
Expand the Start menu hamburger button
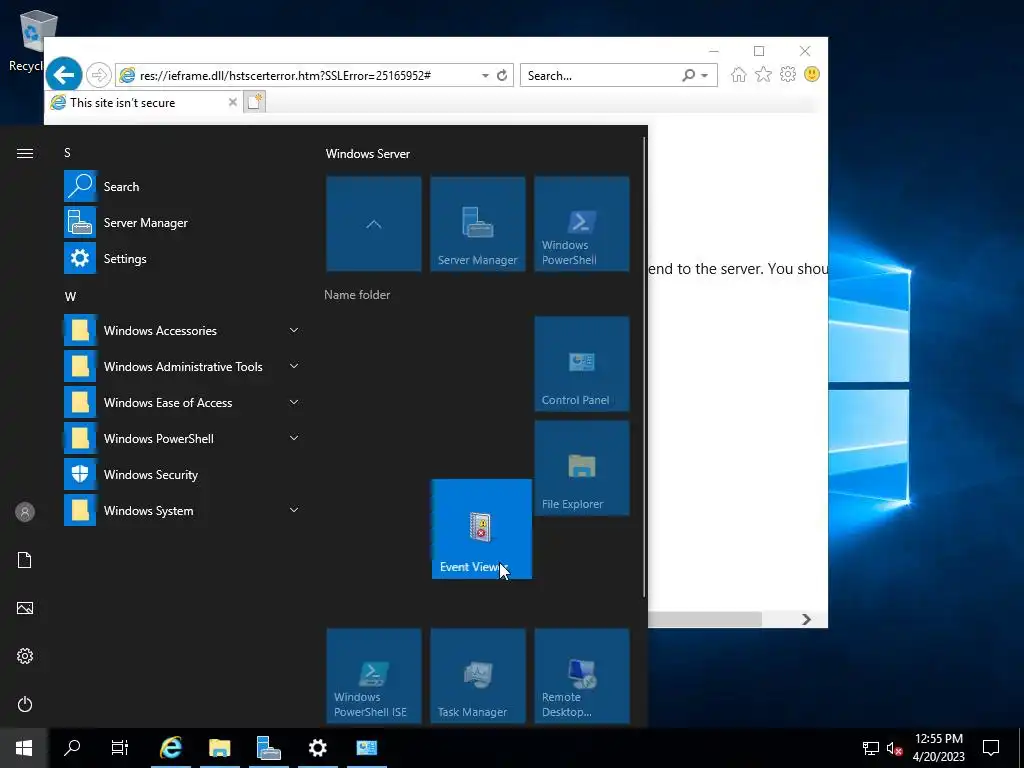[25, 153]
